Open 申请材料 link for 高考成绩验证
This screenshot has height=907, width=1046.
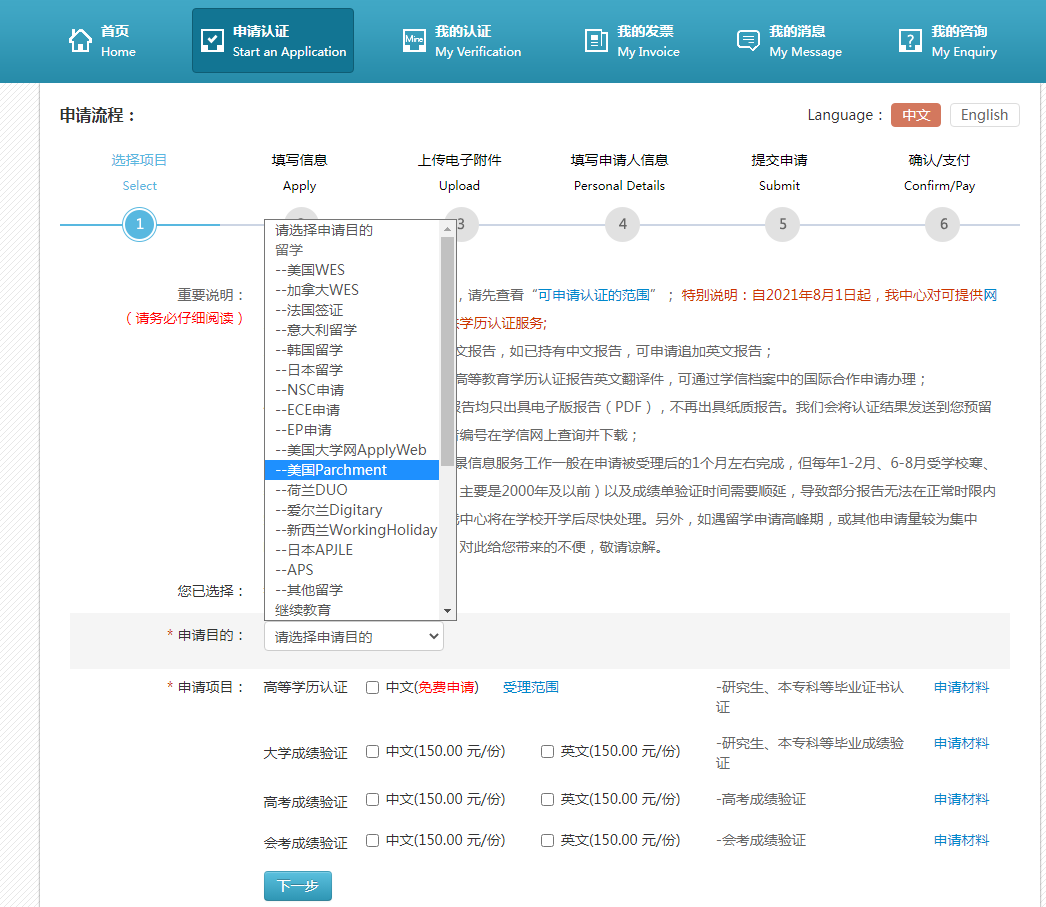click(x=961, y=798)
